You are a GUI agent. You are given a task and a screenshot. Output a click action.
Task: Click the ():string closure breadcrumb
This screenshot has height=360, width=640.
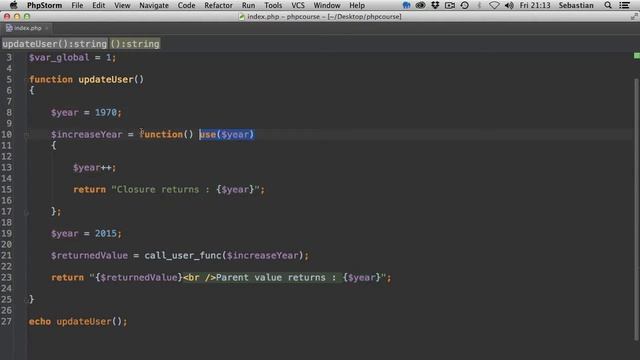coord(135,44)
